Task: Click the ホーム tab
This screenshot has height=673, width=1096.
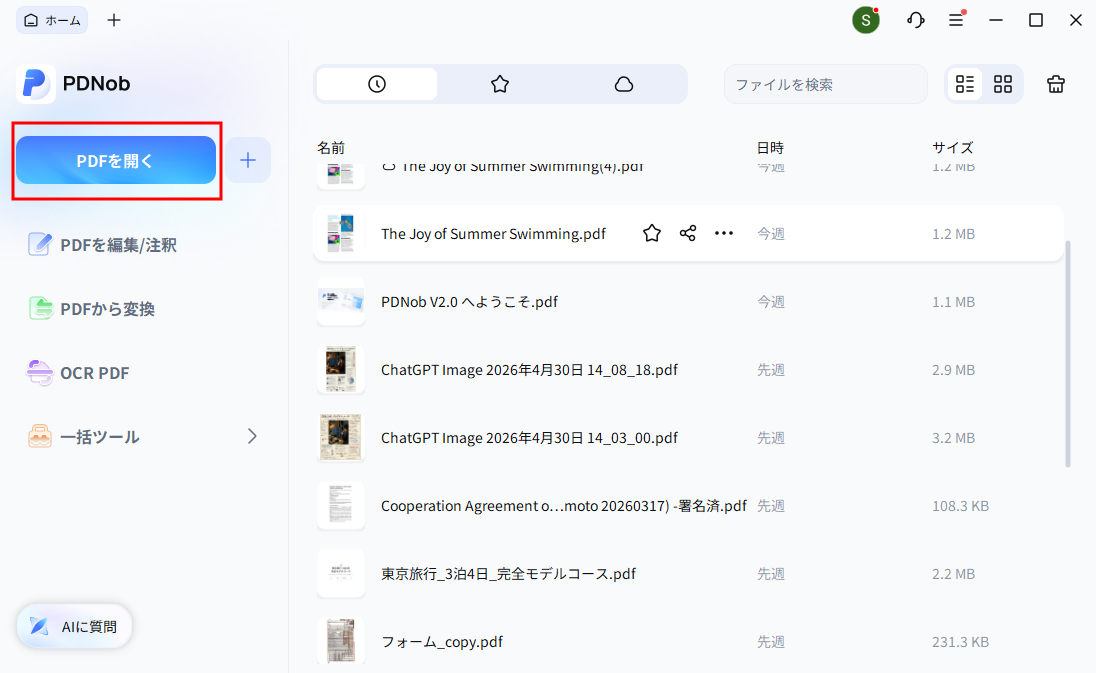Action: tap(52, 20)
